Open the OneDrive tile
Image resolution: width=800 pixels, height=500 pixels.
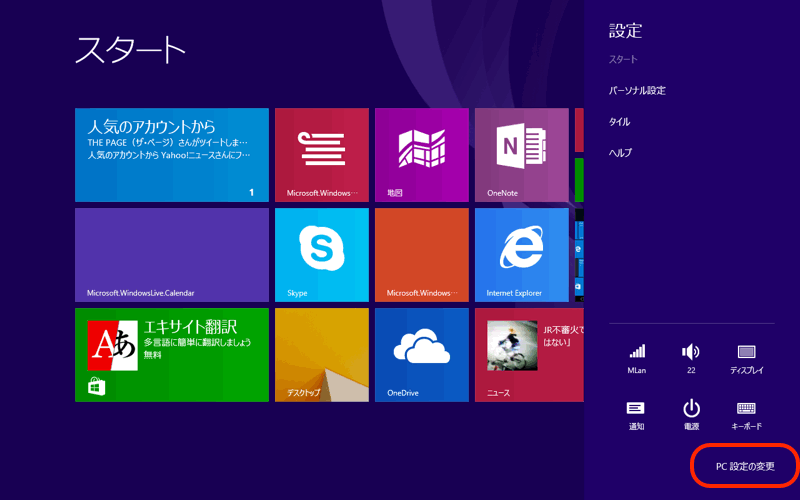[x=421, y=354]
